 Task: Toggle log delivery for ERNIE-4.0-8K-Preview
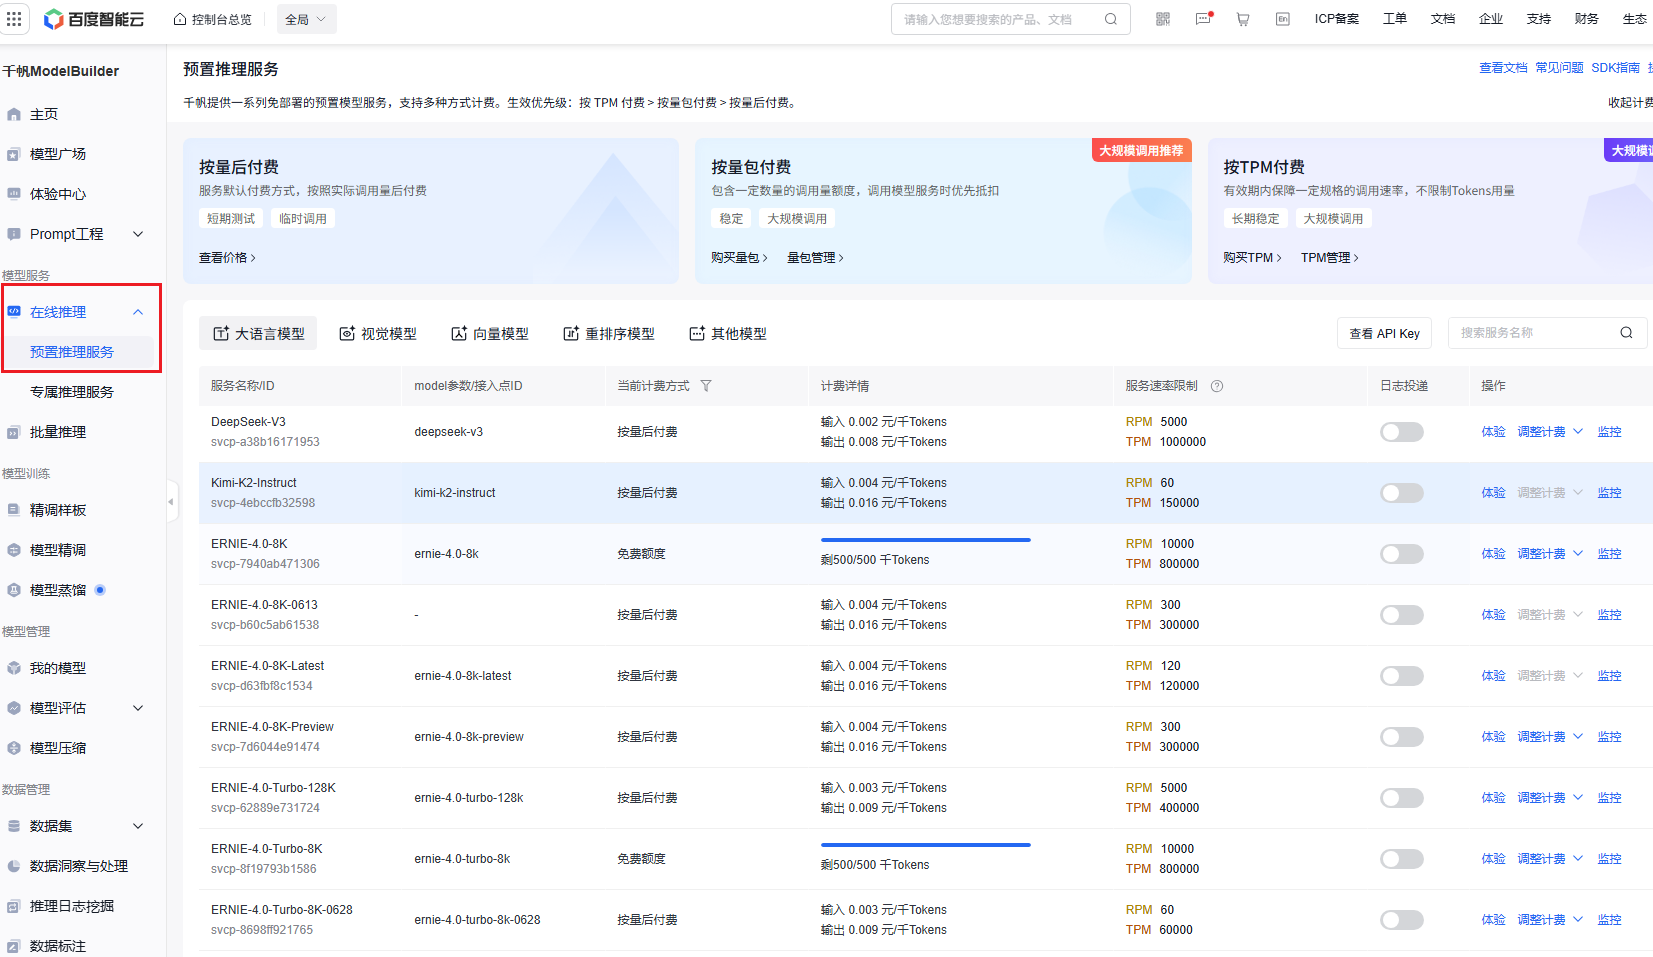pos(1402,737)
